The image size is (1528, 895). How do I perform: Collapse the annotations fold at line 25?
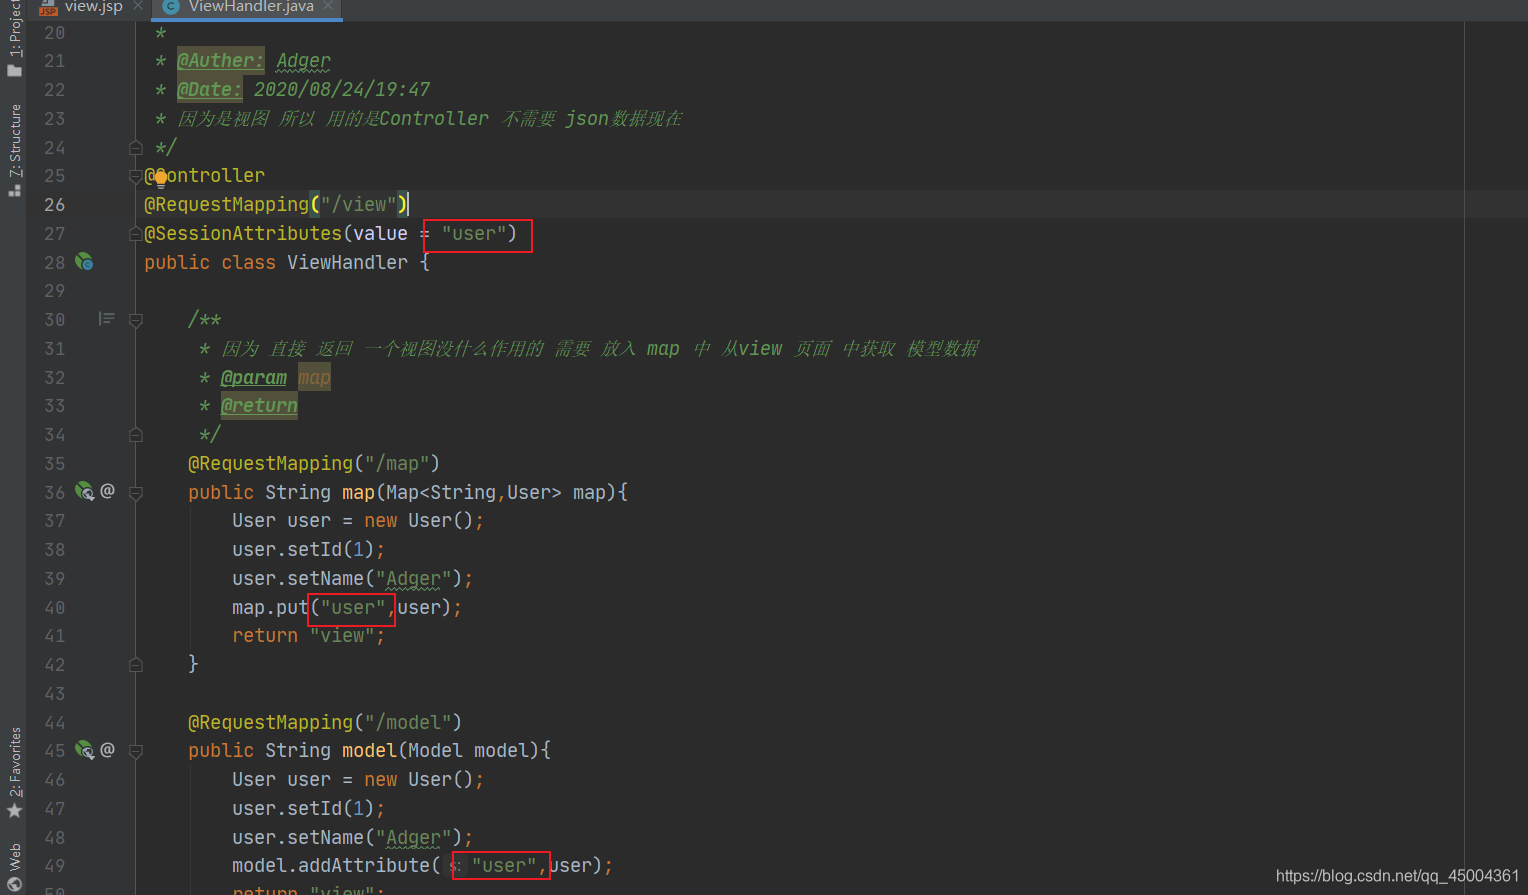(136, 177)
